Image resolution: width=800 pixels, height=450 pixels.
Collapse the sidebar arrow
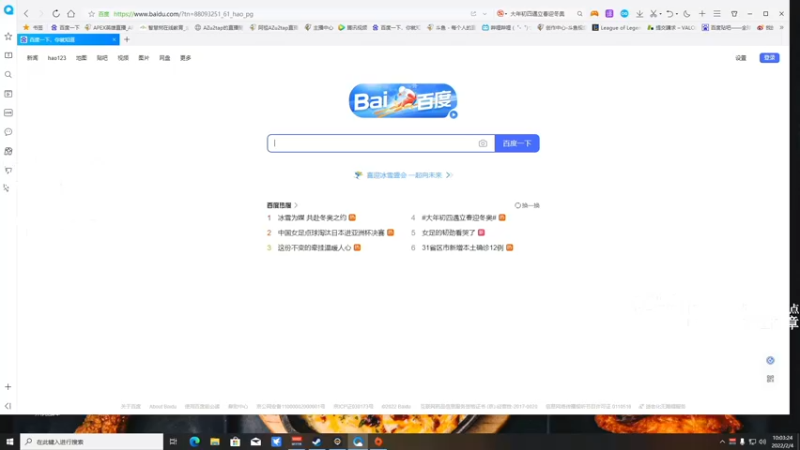tap(8, 406)
